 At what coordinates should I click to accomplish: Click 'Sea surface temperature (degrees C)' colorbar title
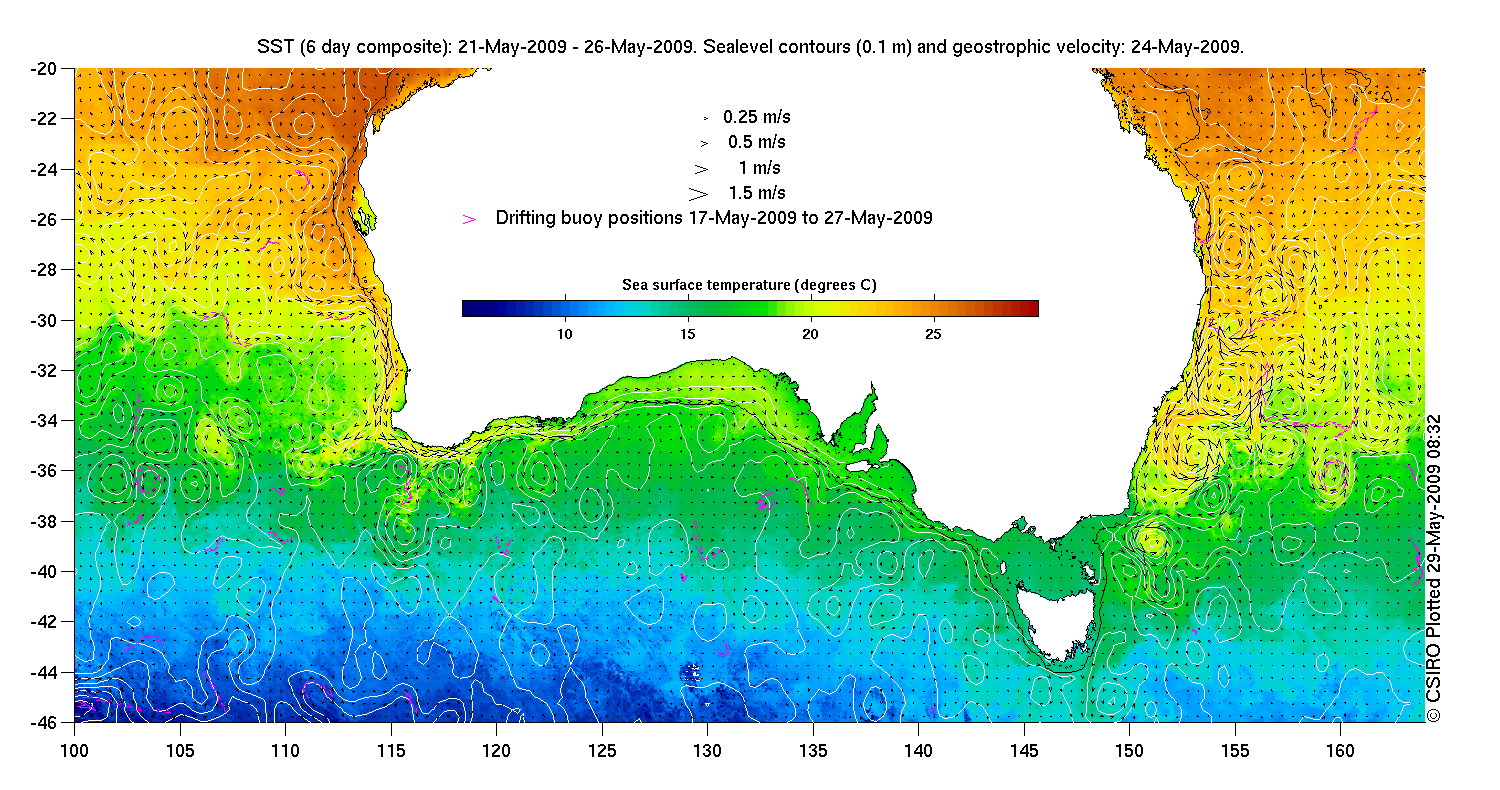[750, 285]
